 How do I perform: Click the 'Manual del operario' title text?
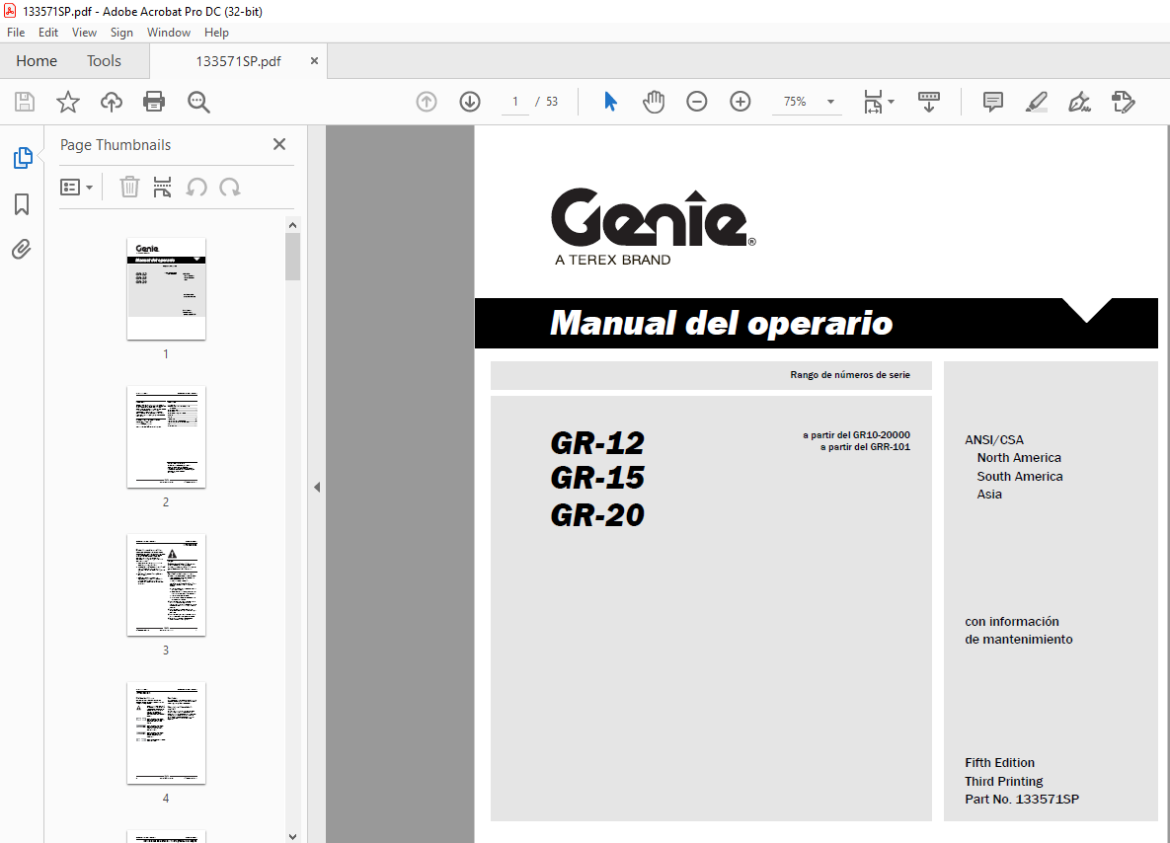pos(721,323)
